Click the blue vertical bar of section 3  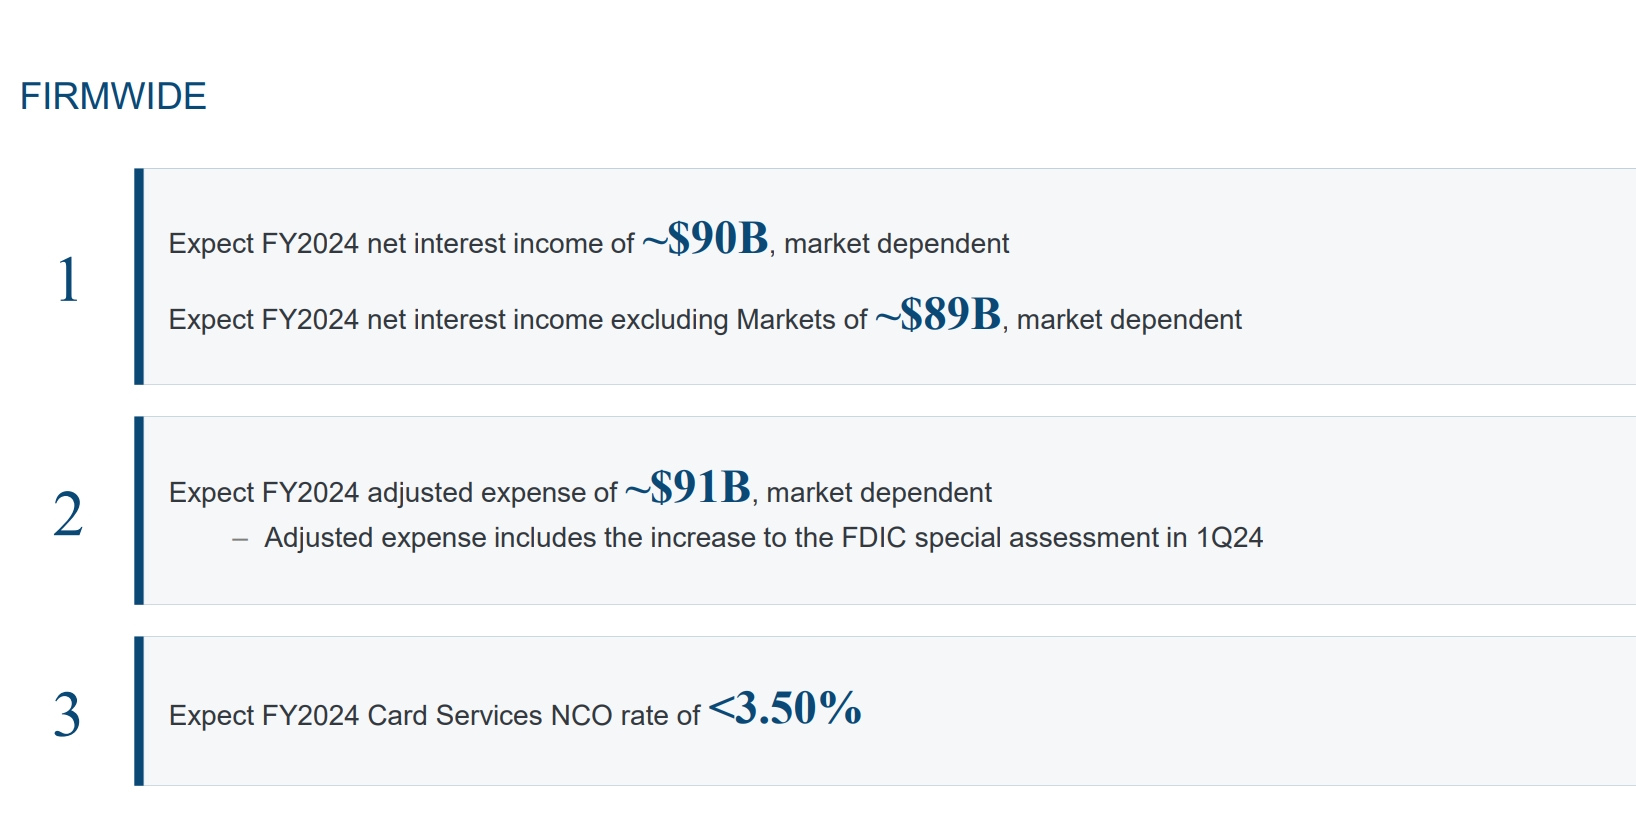pos(139,711)
